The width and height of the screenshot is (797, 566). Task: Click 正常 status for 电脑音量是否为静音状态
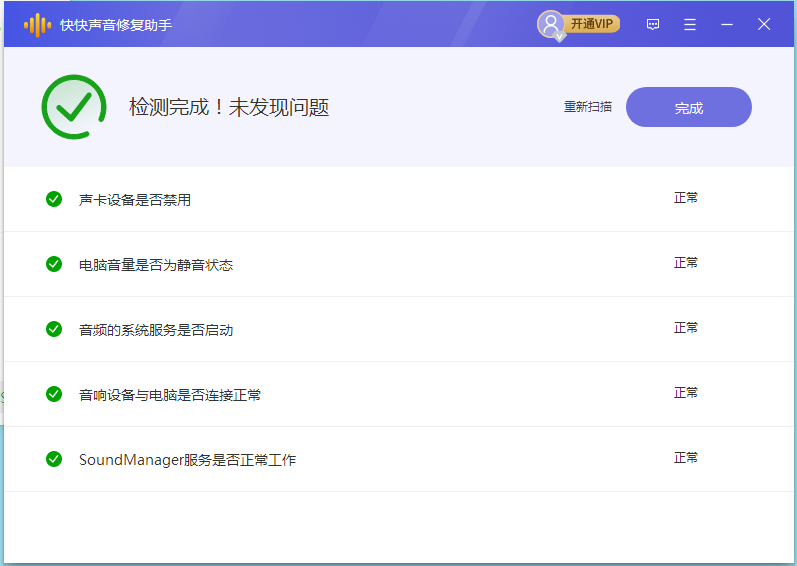[x=686, y=263]
